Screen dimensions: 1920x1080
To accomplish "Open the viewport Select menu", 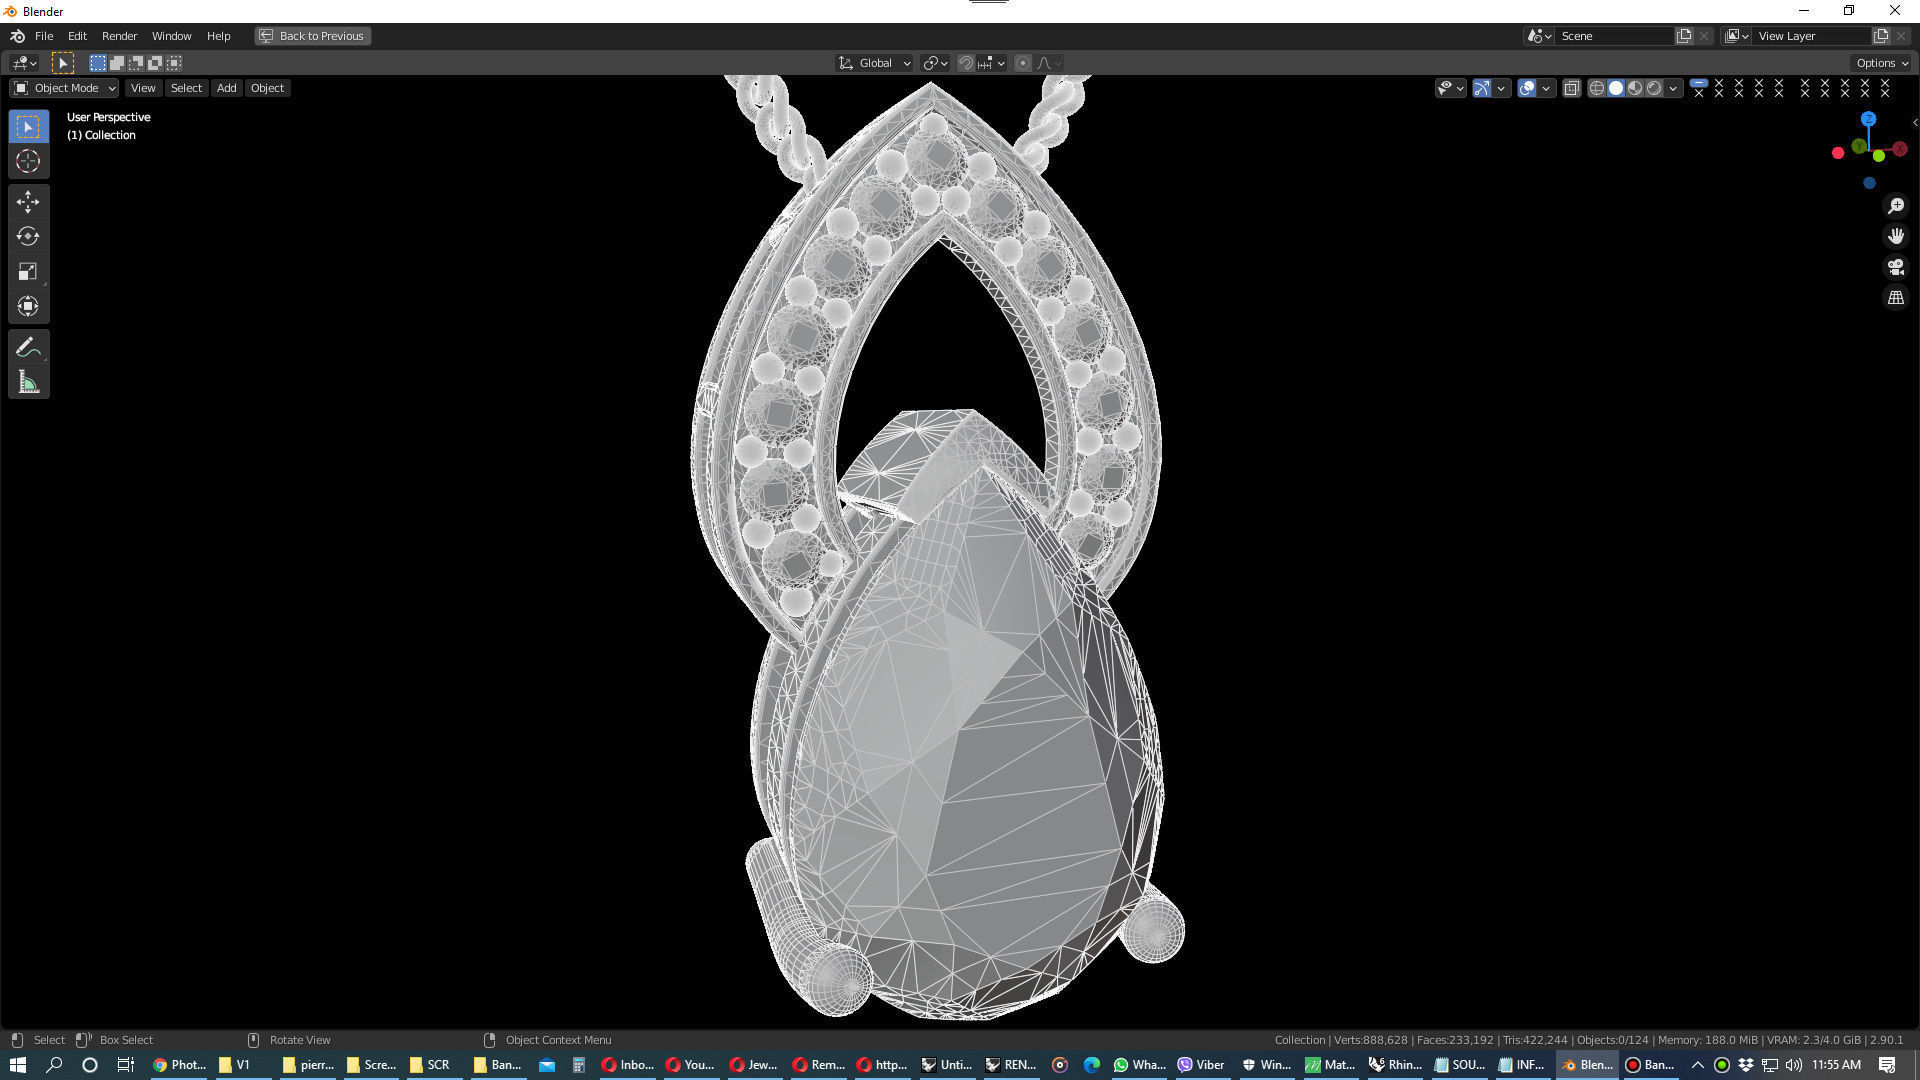I will click(186, 88).
